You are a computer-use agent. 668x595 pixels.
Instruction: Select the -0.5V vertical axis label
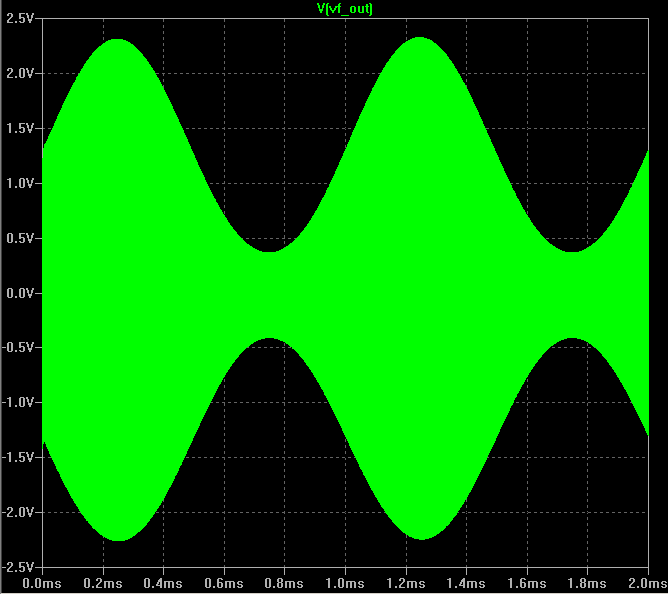(x=18, y=348)
